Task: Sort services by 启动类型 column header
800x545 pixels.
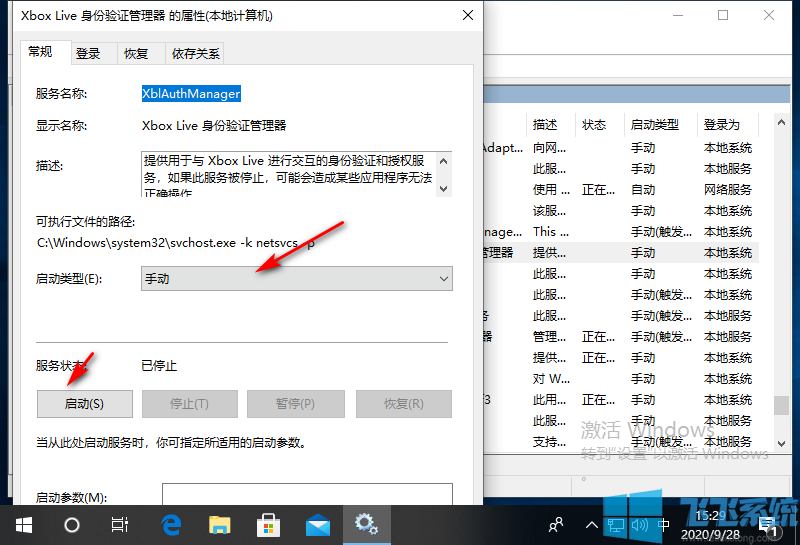Action: point(661,125)
